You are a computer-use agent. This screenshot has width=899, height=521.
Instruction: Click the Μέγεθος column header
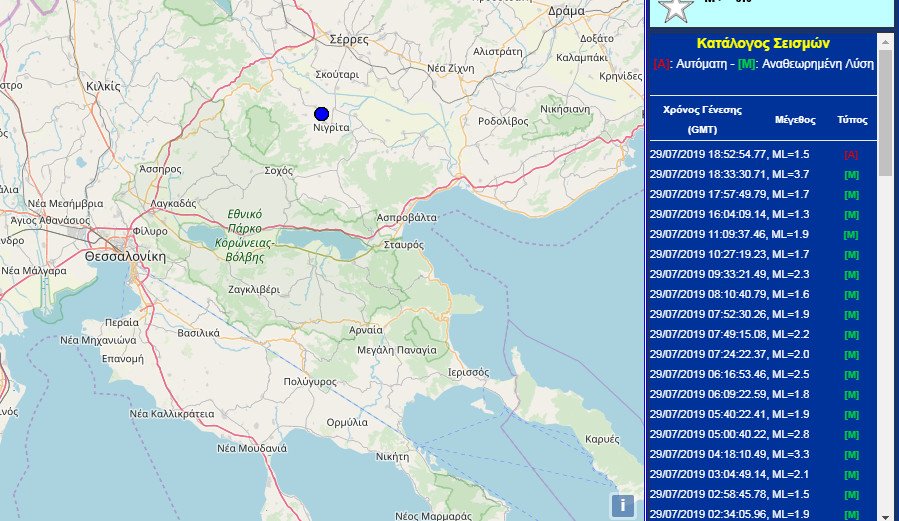(x=795, y=120)
